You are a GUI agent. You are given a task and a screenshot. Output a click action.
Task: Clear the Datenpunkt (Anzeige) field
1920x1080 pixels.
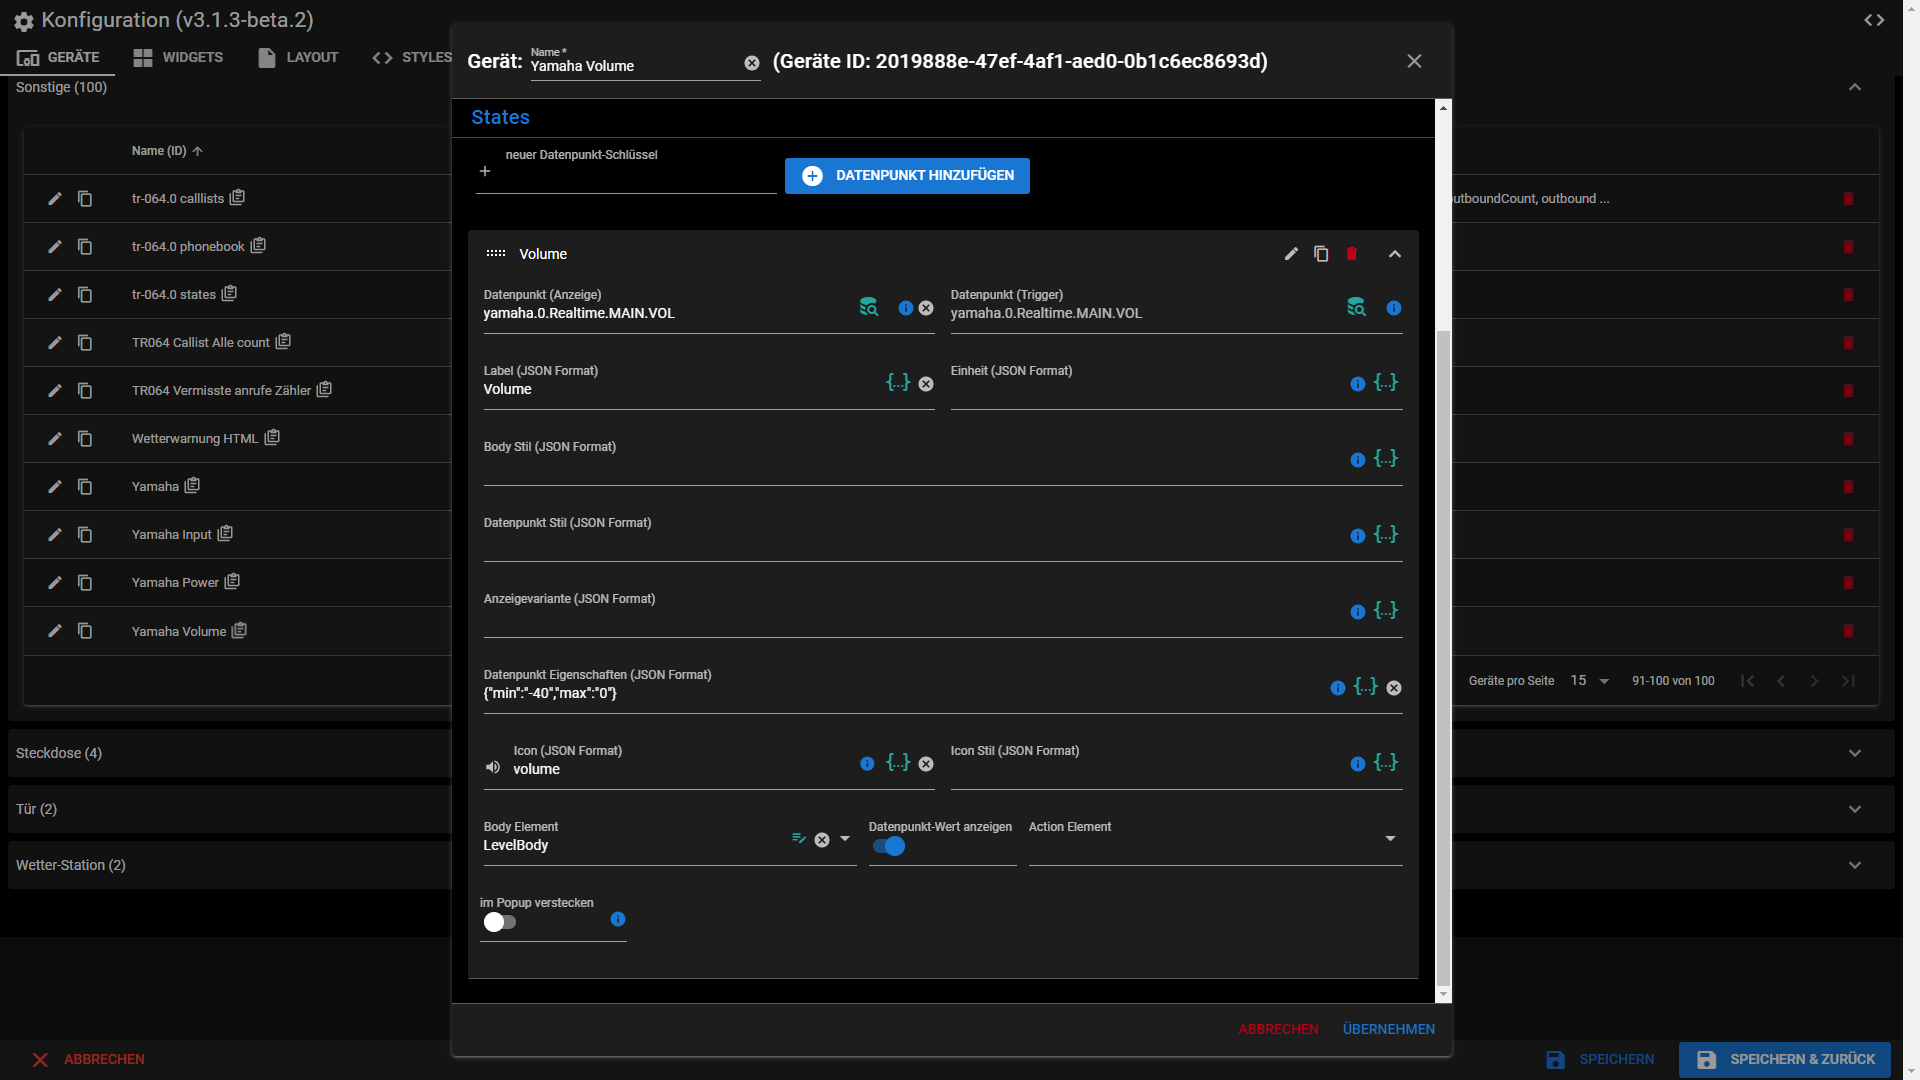tap(926, 308)
